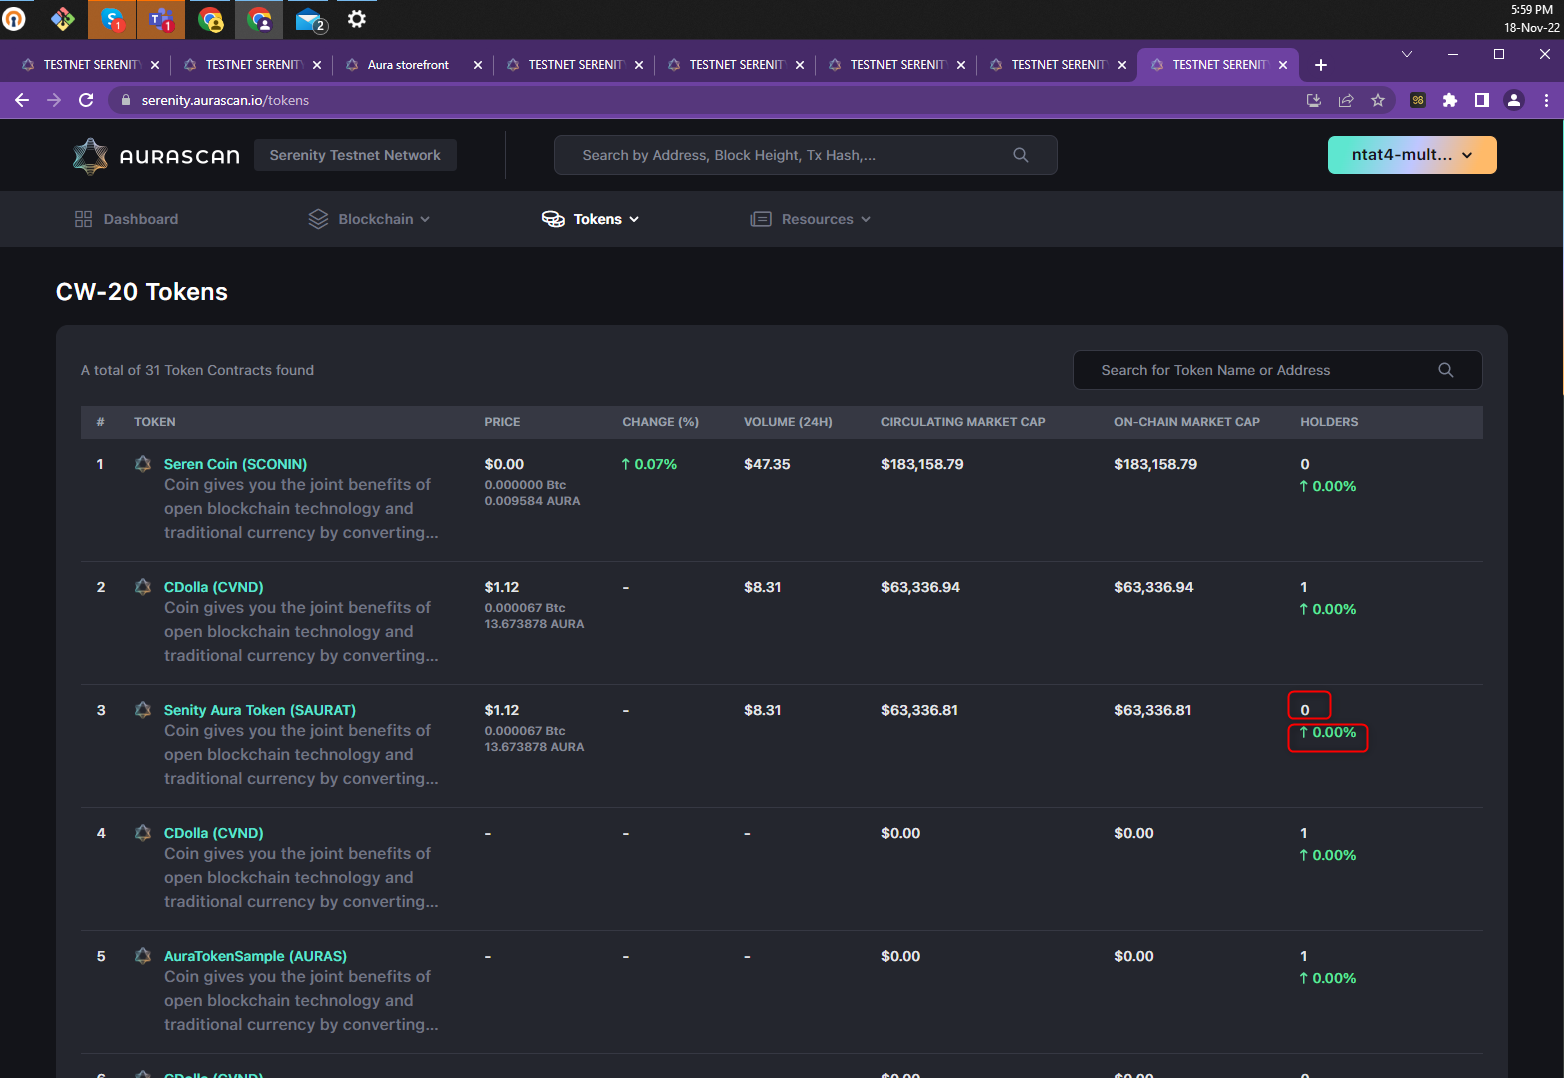Switch to the Aura storefront tab
Screen dimensions: 1564x1078
(x=411, y=64)
